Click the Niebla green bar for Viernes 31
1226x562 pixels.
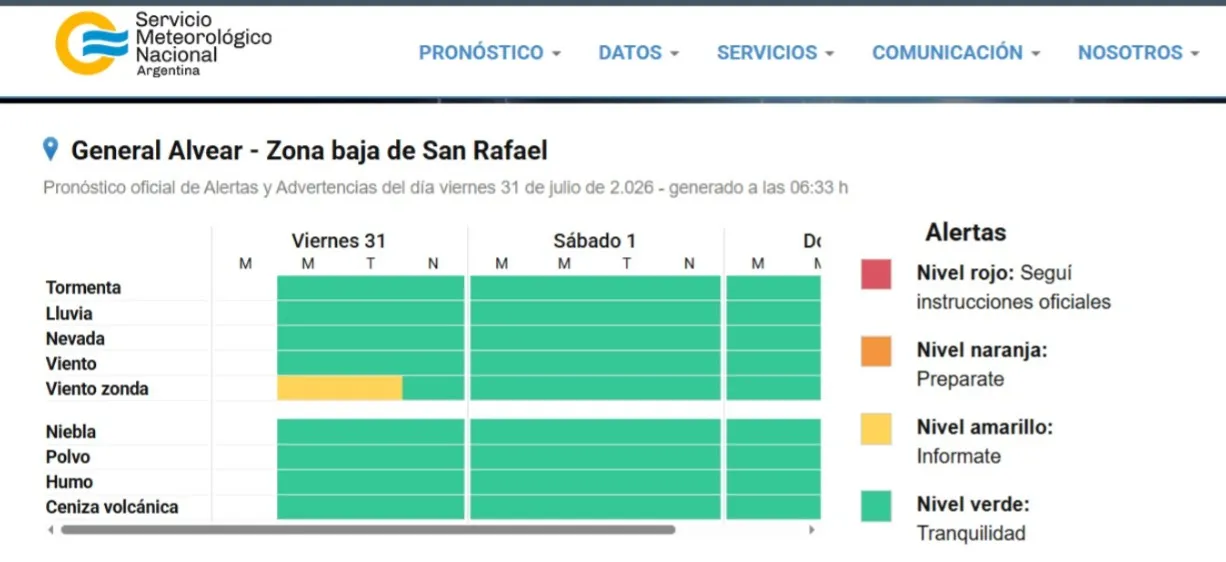tap(371, 432)
